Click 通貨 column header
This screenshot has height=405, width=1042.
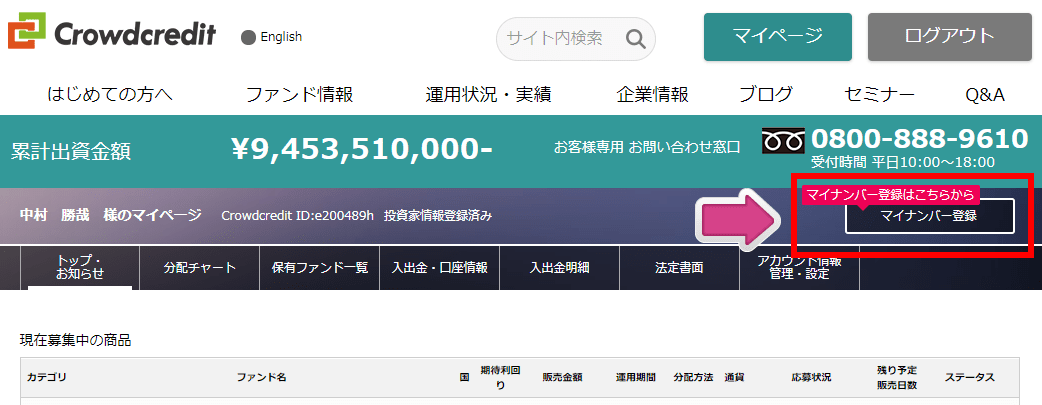(x=734, y=377)
